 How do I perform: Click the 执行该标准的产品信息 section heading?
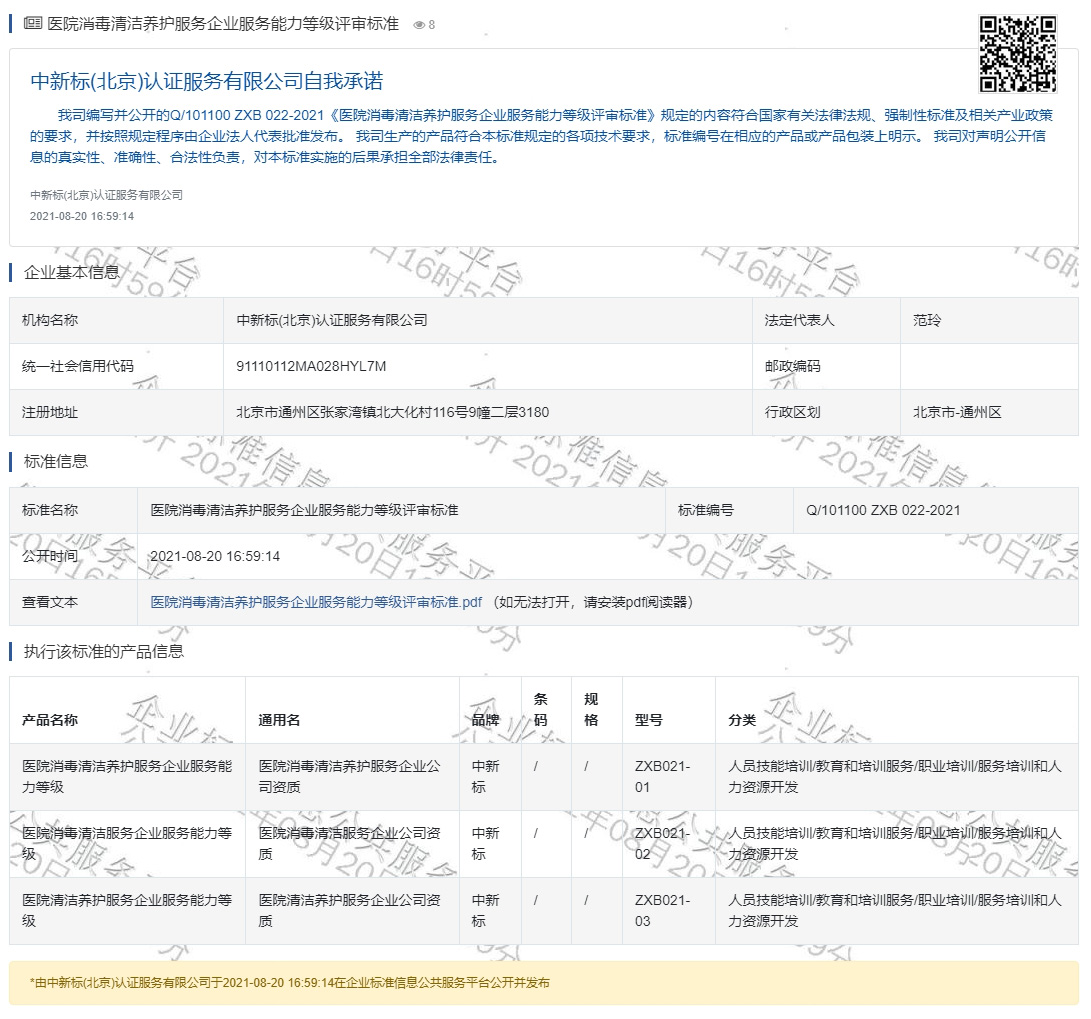pos(104,652)
